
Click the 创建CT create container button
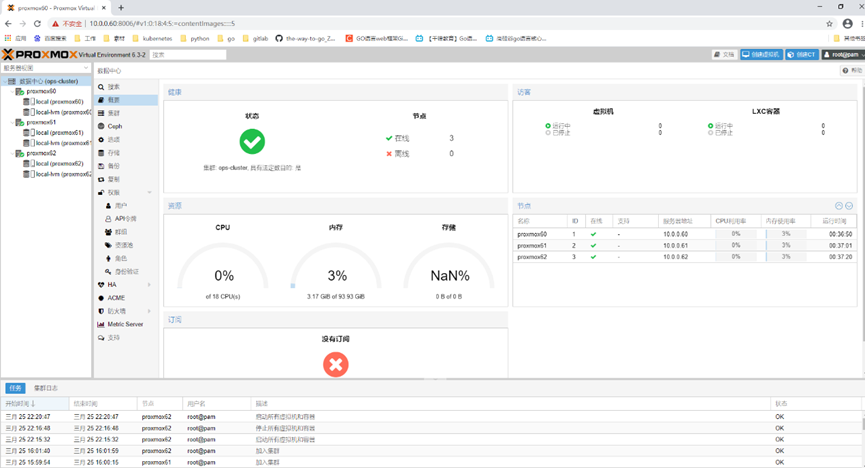802,55
